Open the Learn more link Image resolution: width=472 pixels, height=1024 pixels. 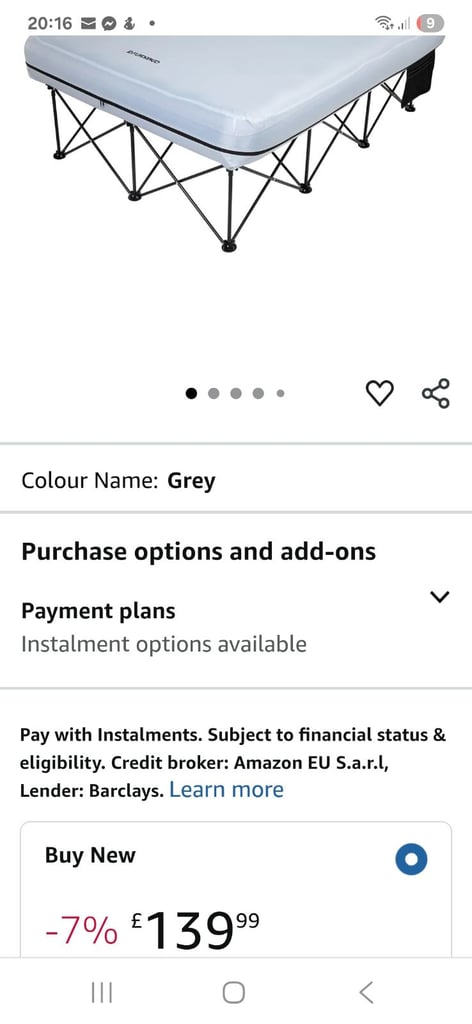click(x=226, y=790)
